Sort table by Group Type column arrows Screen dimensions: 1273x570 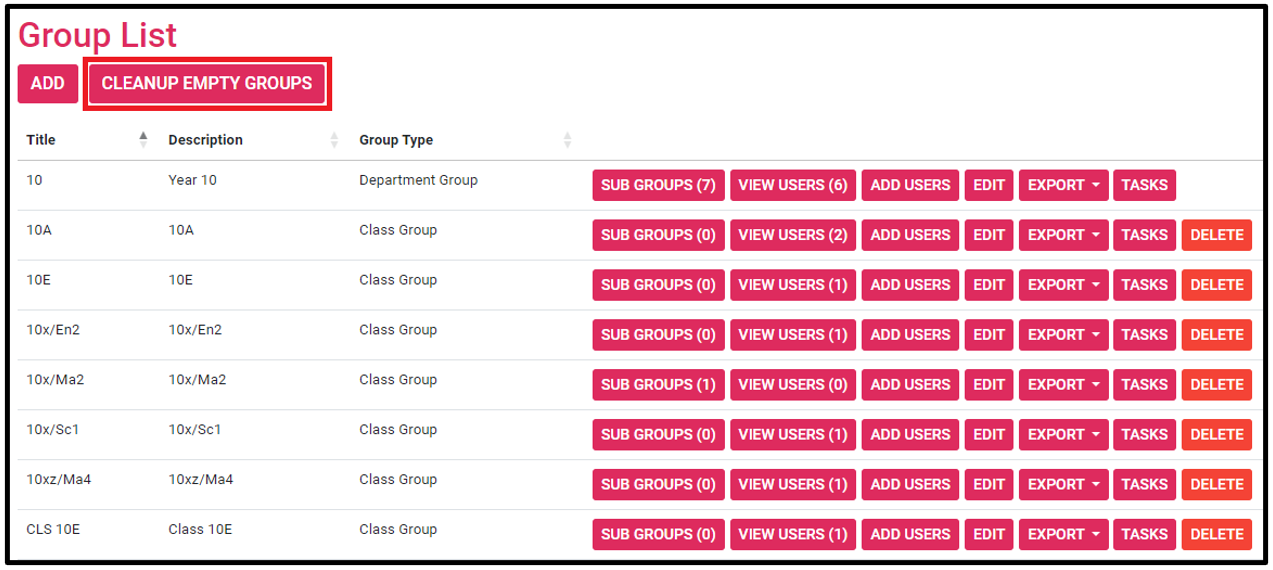pos(567,140)
